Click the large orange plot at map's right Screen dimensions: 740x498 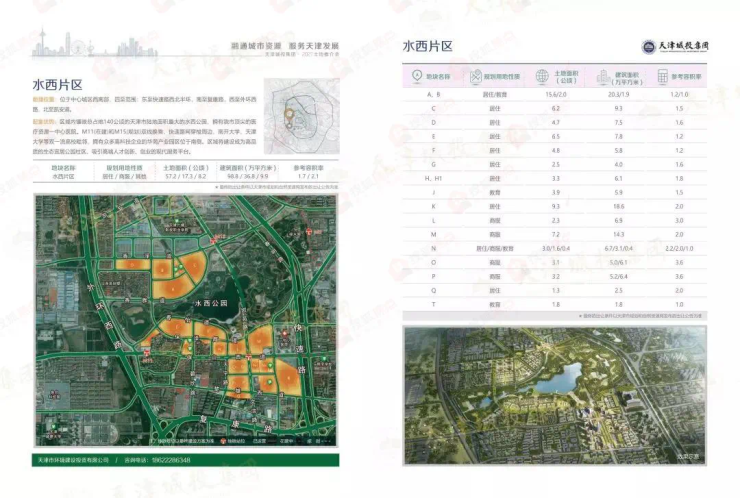pyautogui.click(x=289, y=376)
